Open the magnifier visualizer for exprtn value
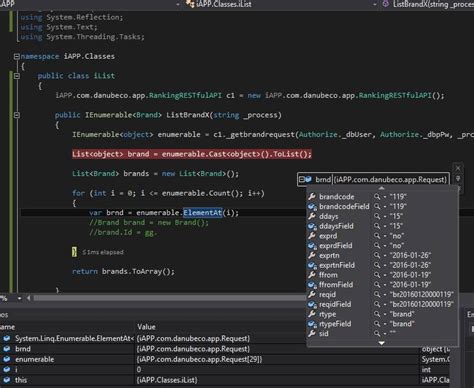Image resolution: width=474 pixels, height=388 pixels. pos(377,255)
